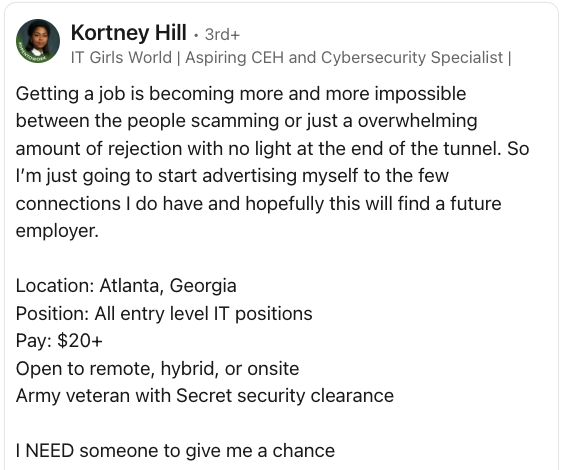Screen dimensions: 568x470
Task: Click the 'Position: All entry level IT positions' line
Action: (164, 313)
